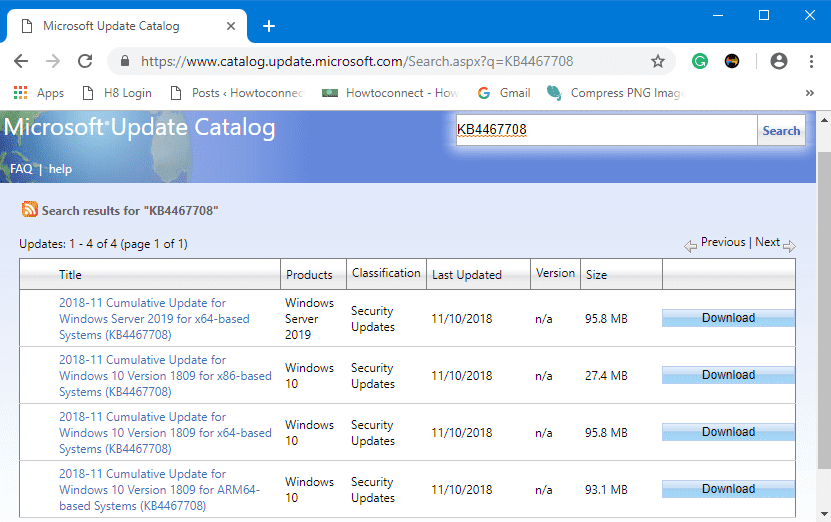This screenshot has width=831, height=522.
Task: Click the KB4467708 search field
Action: [606, 130]
